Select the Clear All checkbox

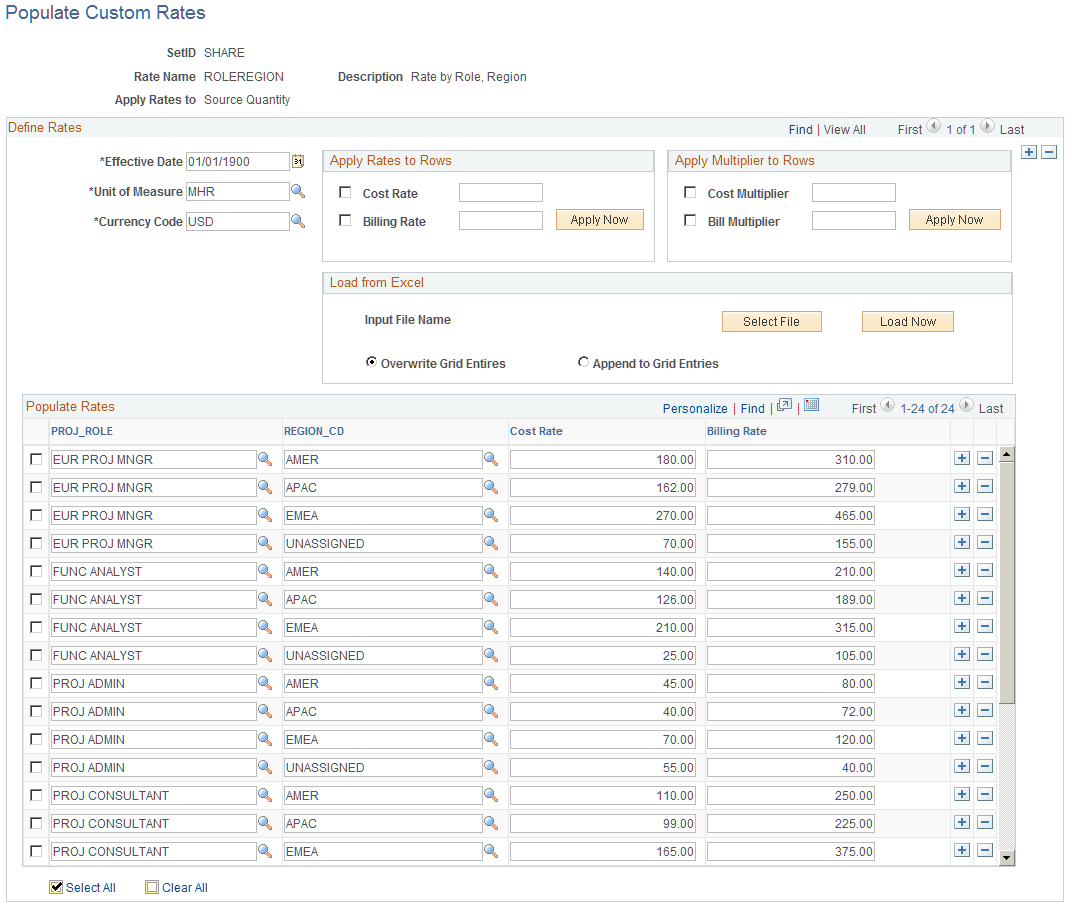(152, 886)
